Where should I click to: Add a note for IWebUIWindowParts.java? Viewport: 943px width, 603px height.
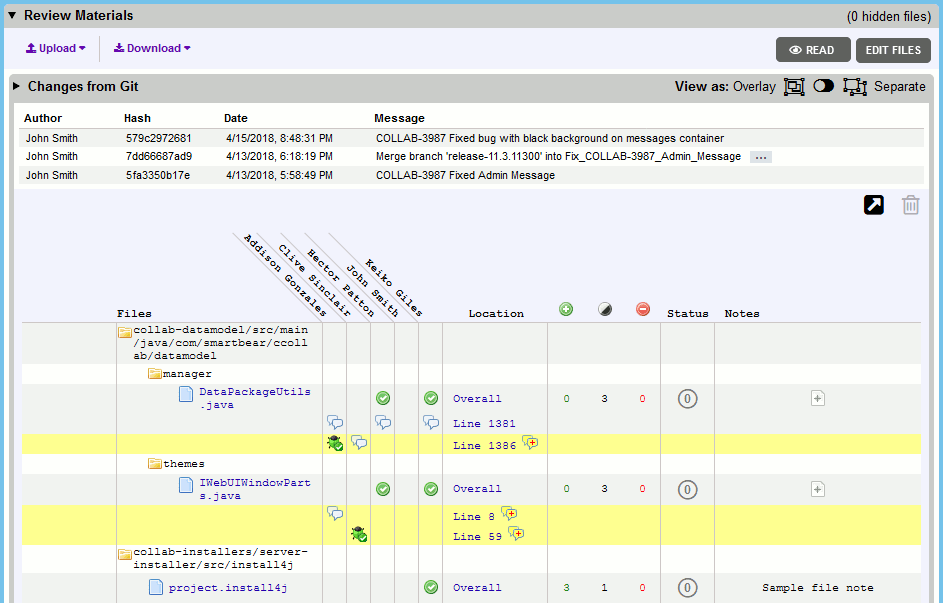[817, 489]
